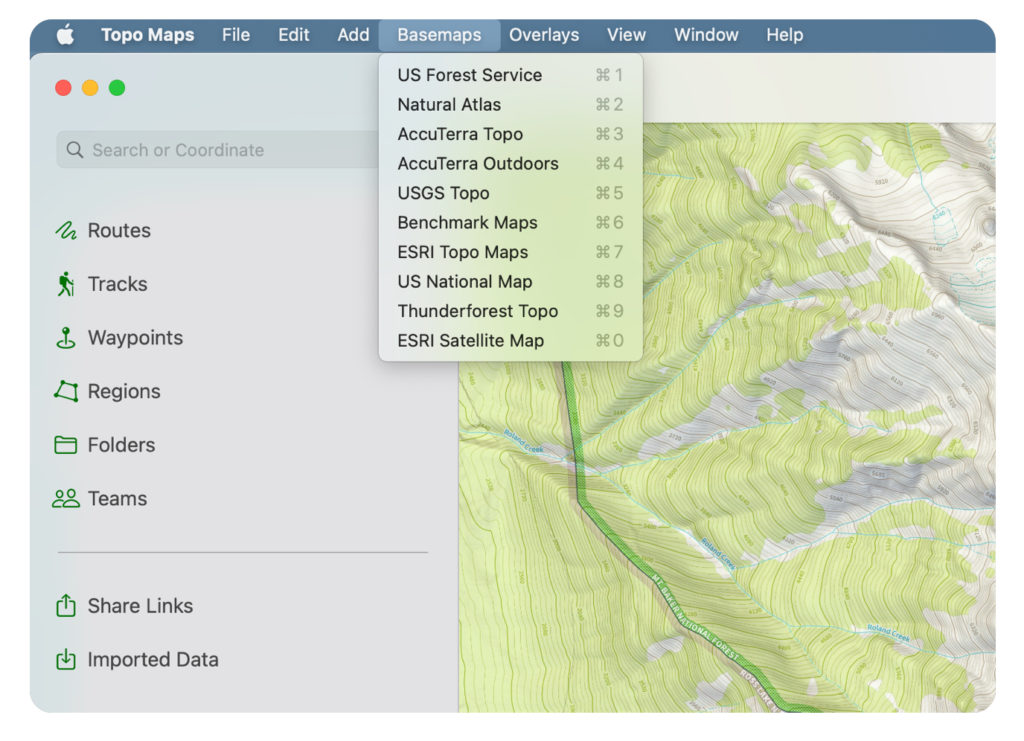Show the Regions list
1024x741 pixels.
(x=124, y=391)
